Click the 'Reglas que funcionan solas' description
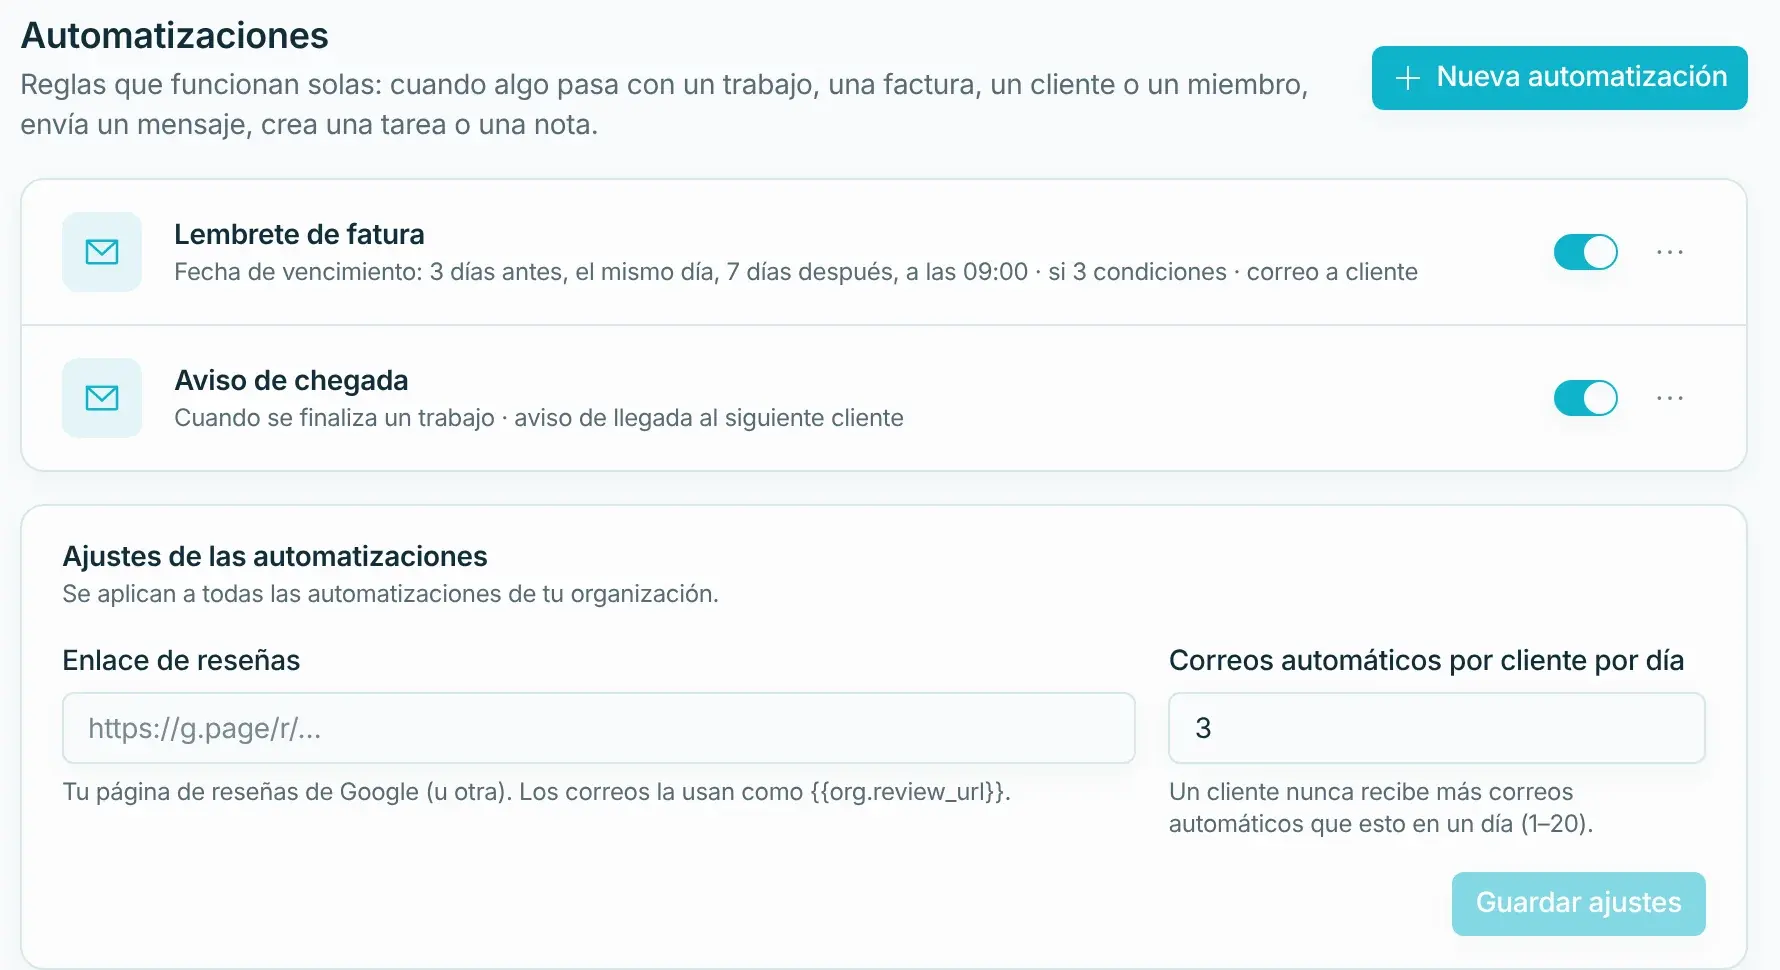Image resolution: width=1780 pixels, height=970 pixels. pos(664,104)
